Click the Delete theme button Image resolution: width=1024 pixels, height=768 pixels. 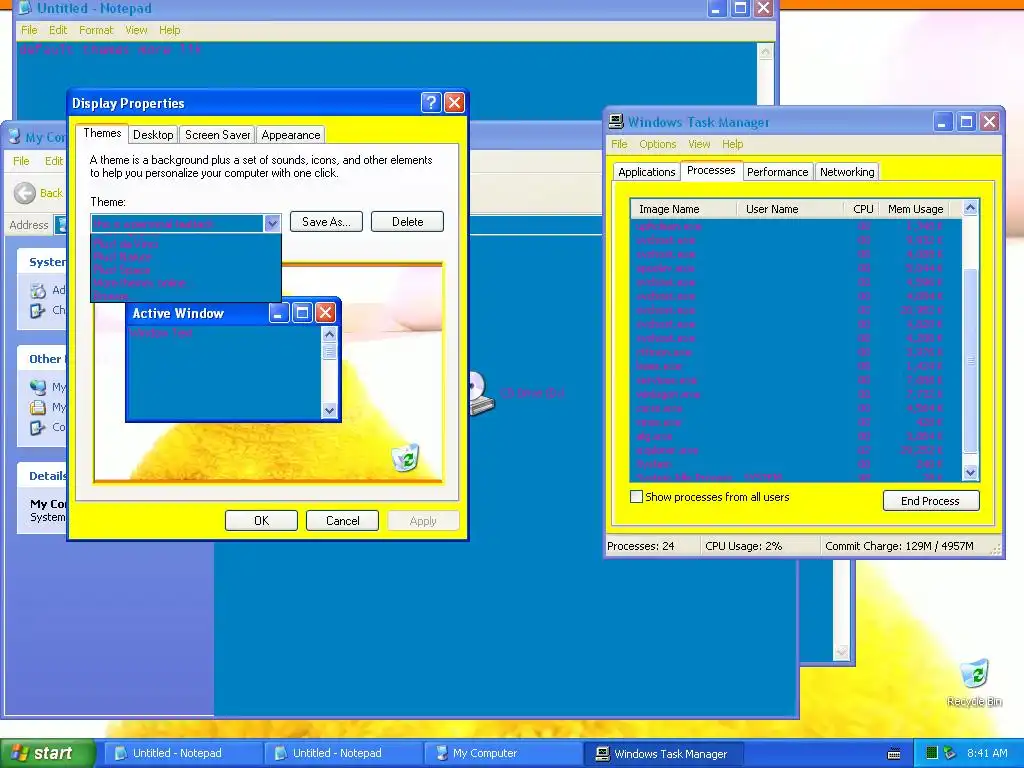point(408,221)
